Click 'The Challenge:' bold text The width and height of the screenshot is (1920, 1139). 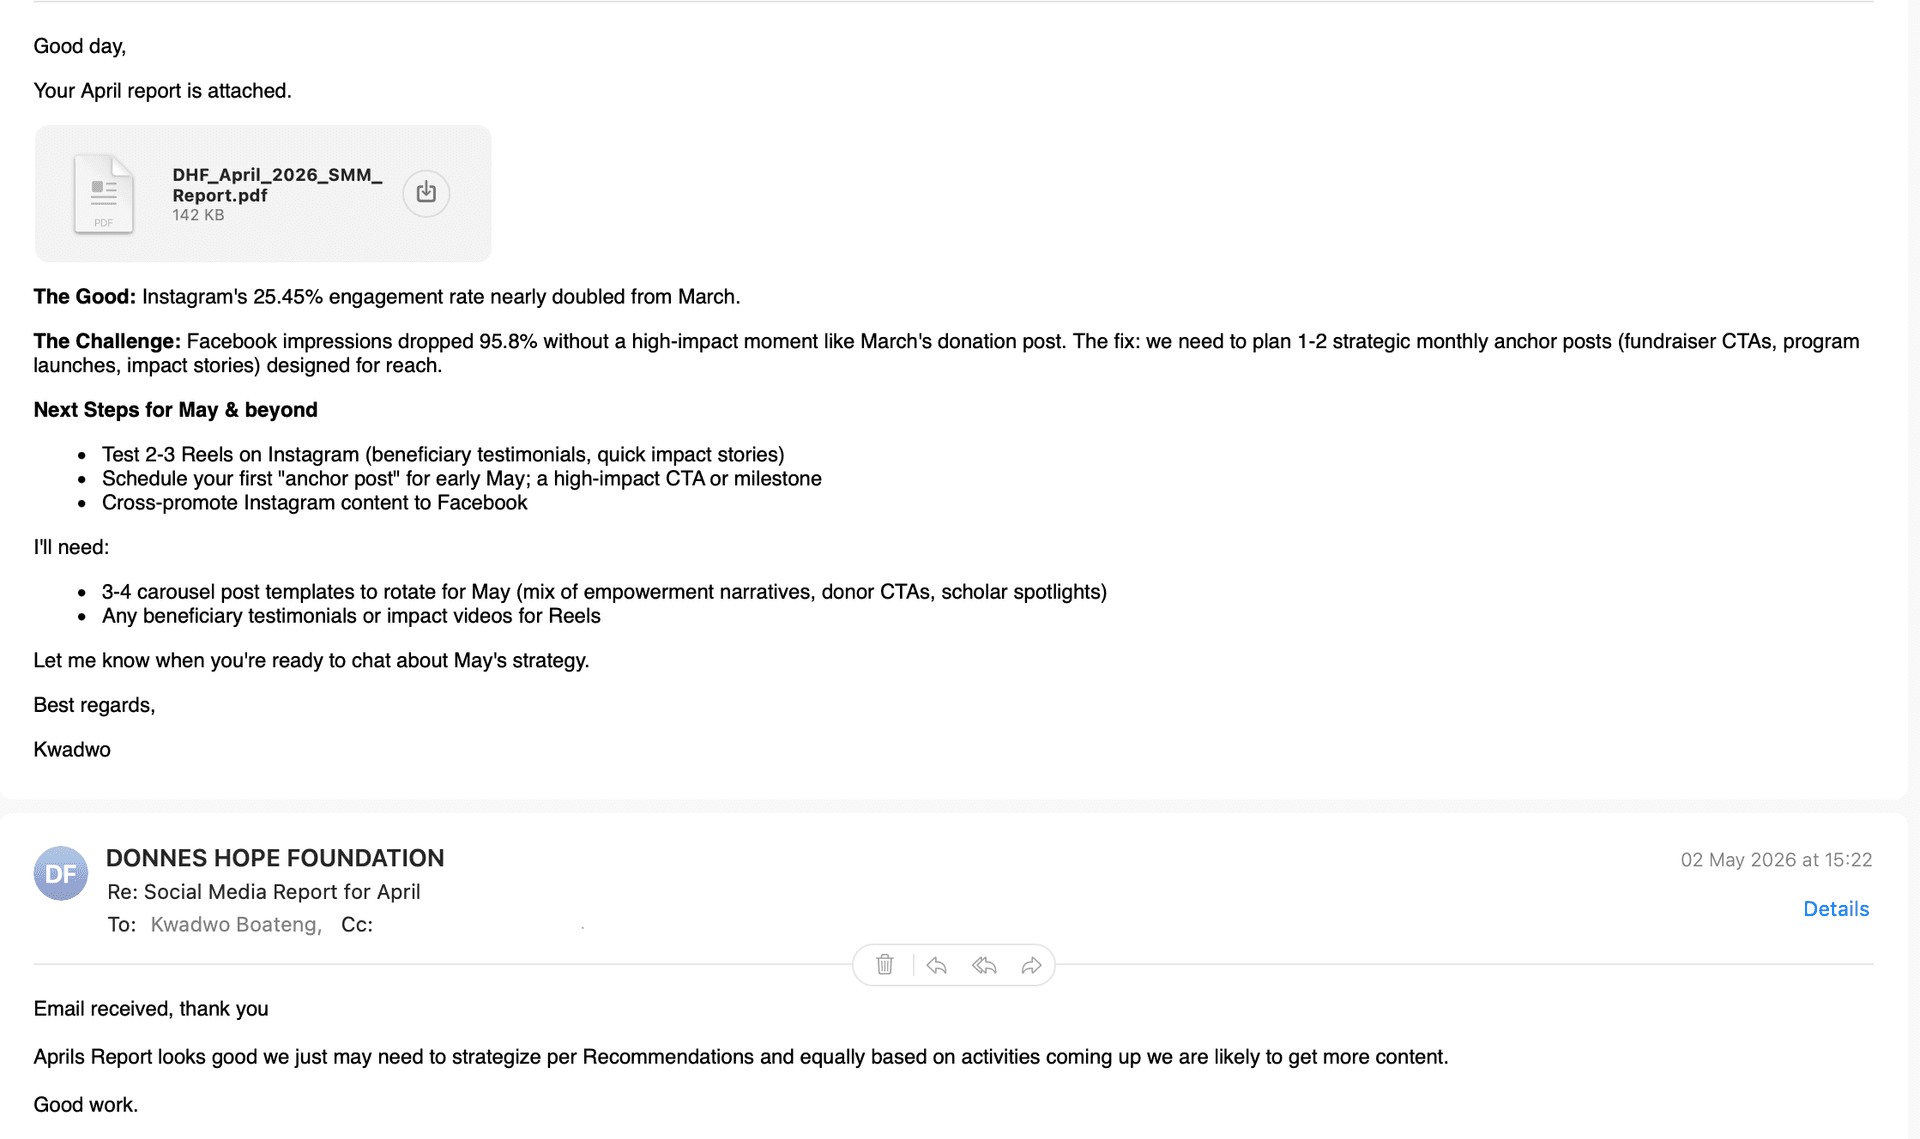click(107, 341)
